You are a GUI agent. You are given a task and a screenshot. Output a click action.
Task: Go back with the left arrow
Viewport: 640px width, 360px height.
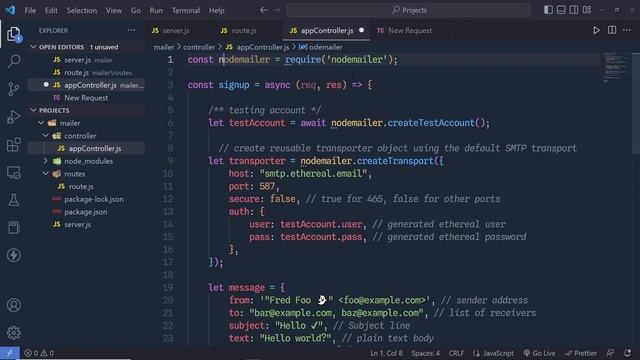click(264, 10)
